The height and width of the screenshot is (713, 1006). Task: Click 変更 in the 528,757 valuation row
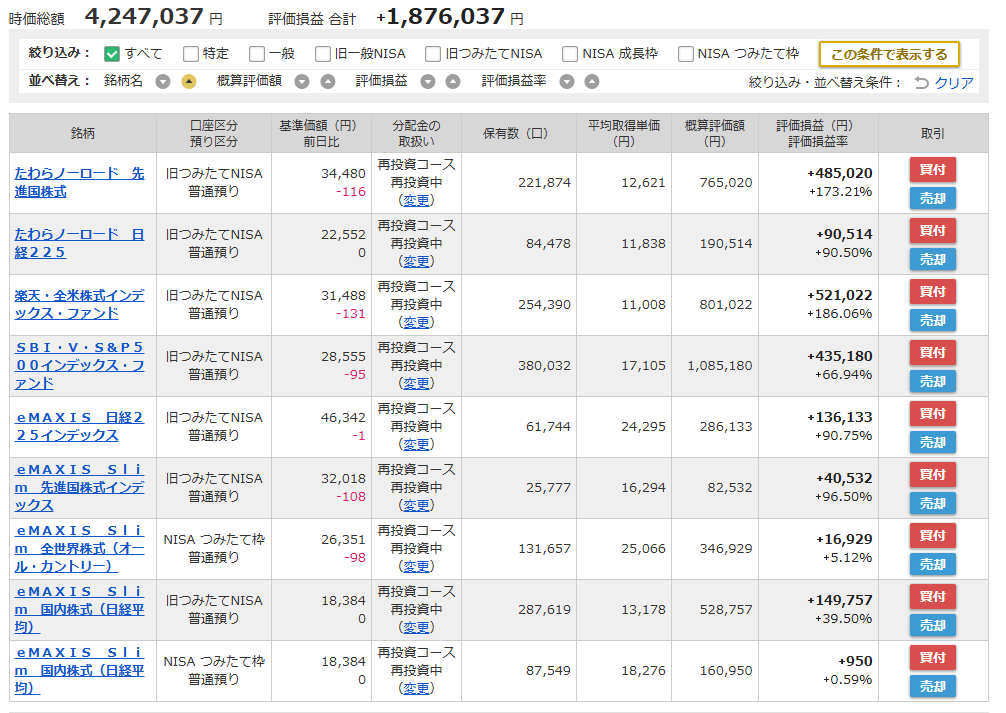click(416, 628)
